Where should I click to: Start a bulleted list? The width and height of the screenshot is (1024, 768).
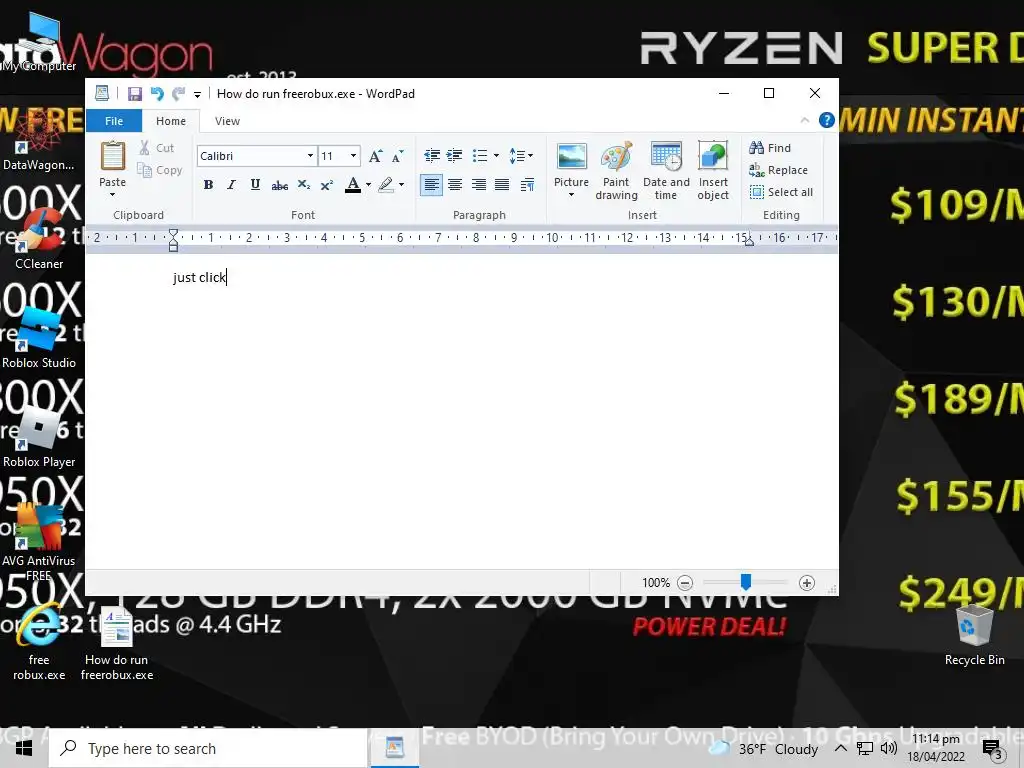click(480, 155)
